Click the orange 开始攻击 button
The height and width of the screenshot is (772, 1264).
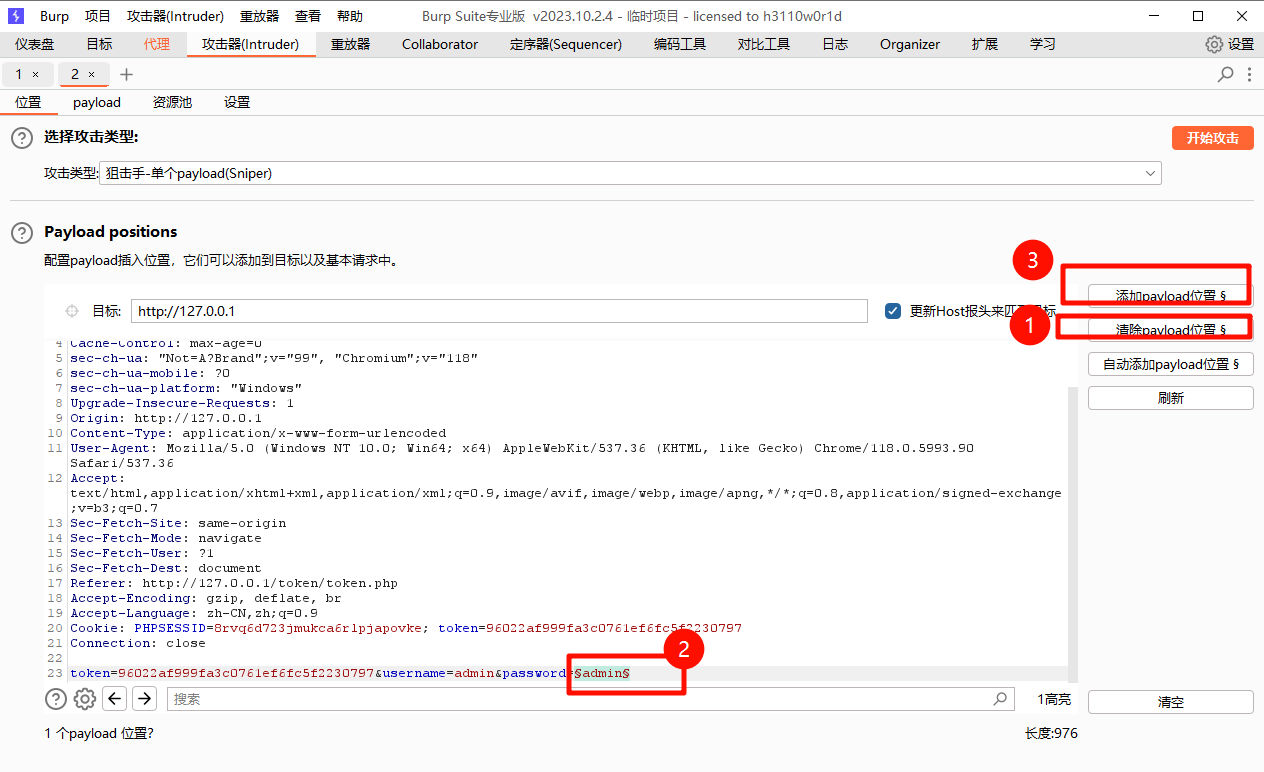pos(1213,138)
